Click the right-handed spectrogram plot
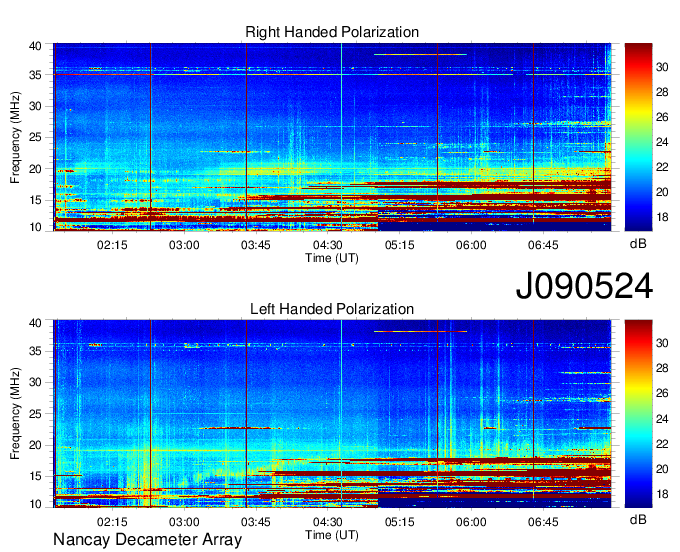Image resolution: width=680 pixels, height=552 pixels. pos(332,137)
